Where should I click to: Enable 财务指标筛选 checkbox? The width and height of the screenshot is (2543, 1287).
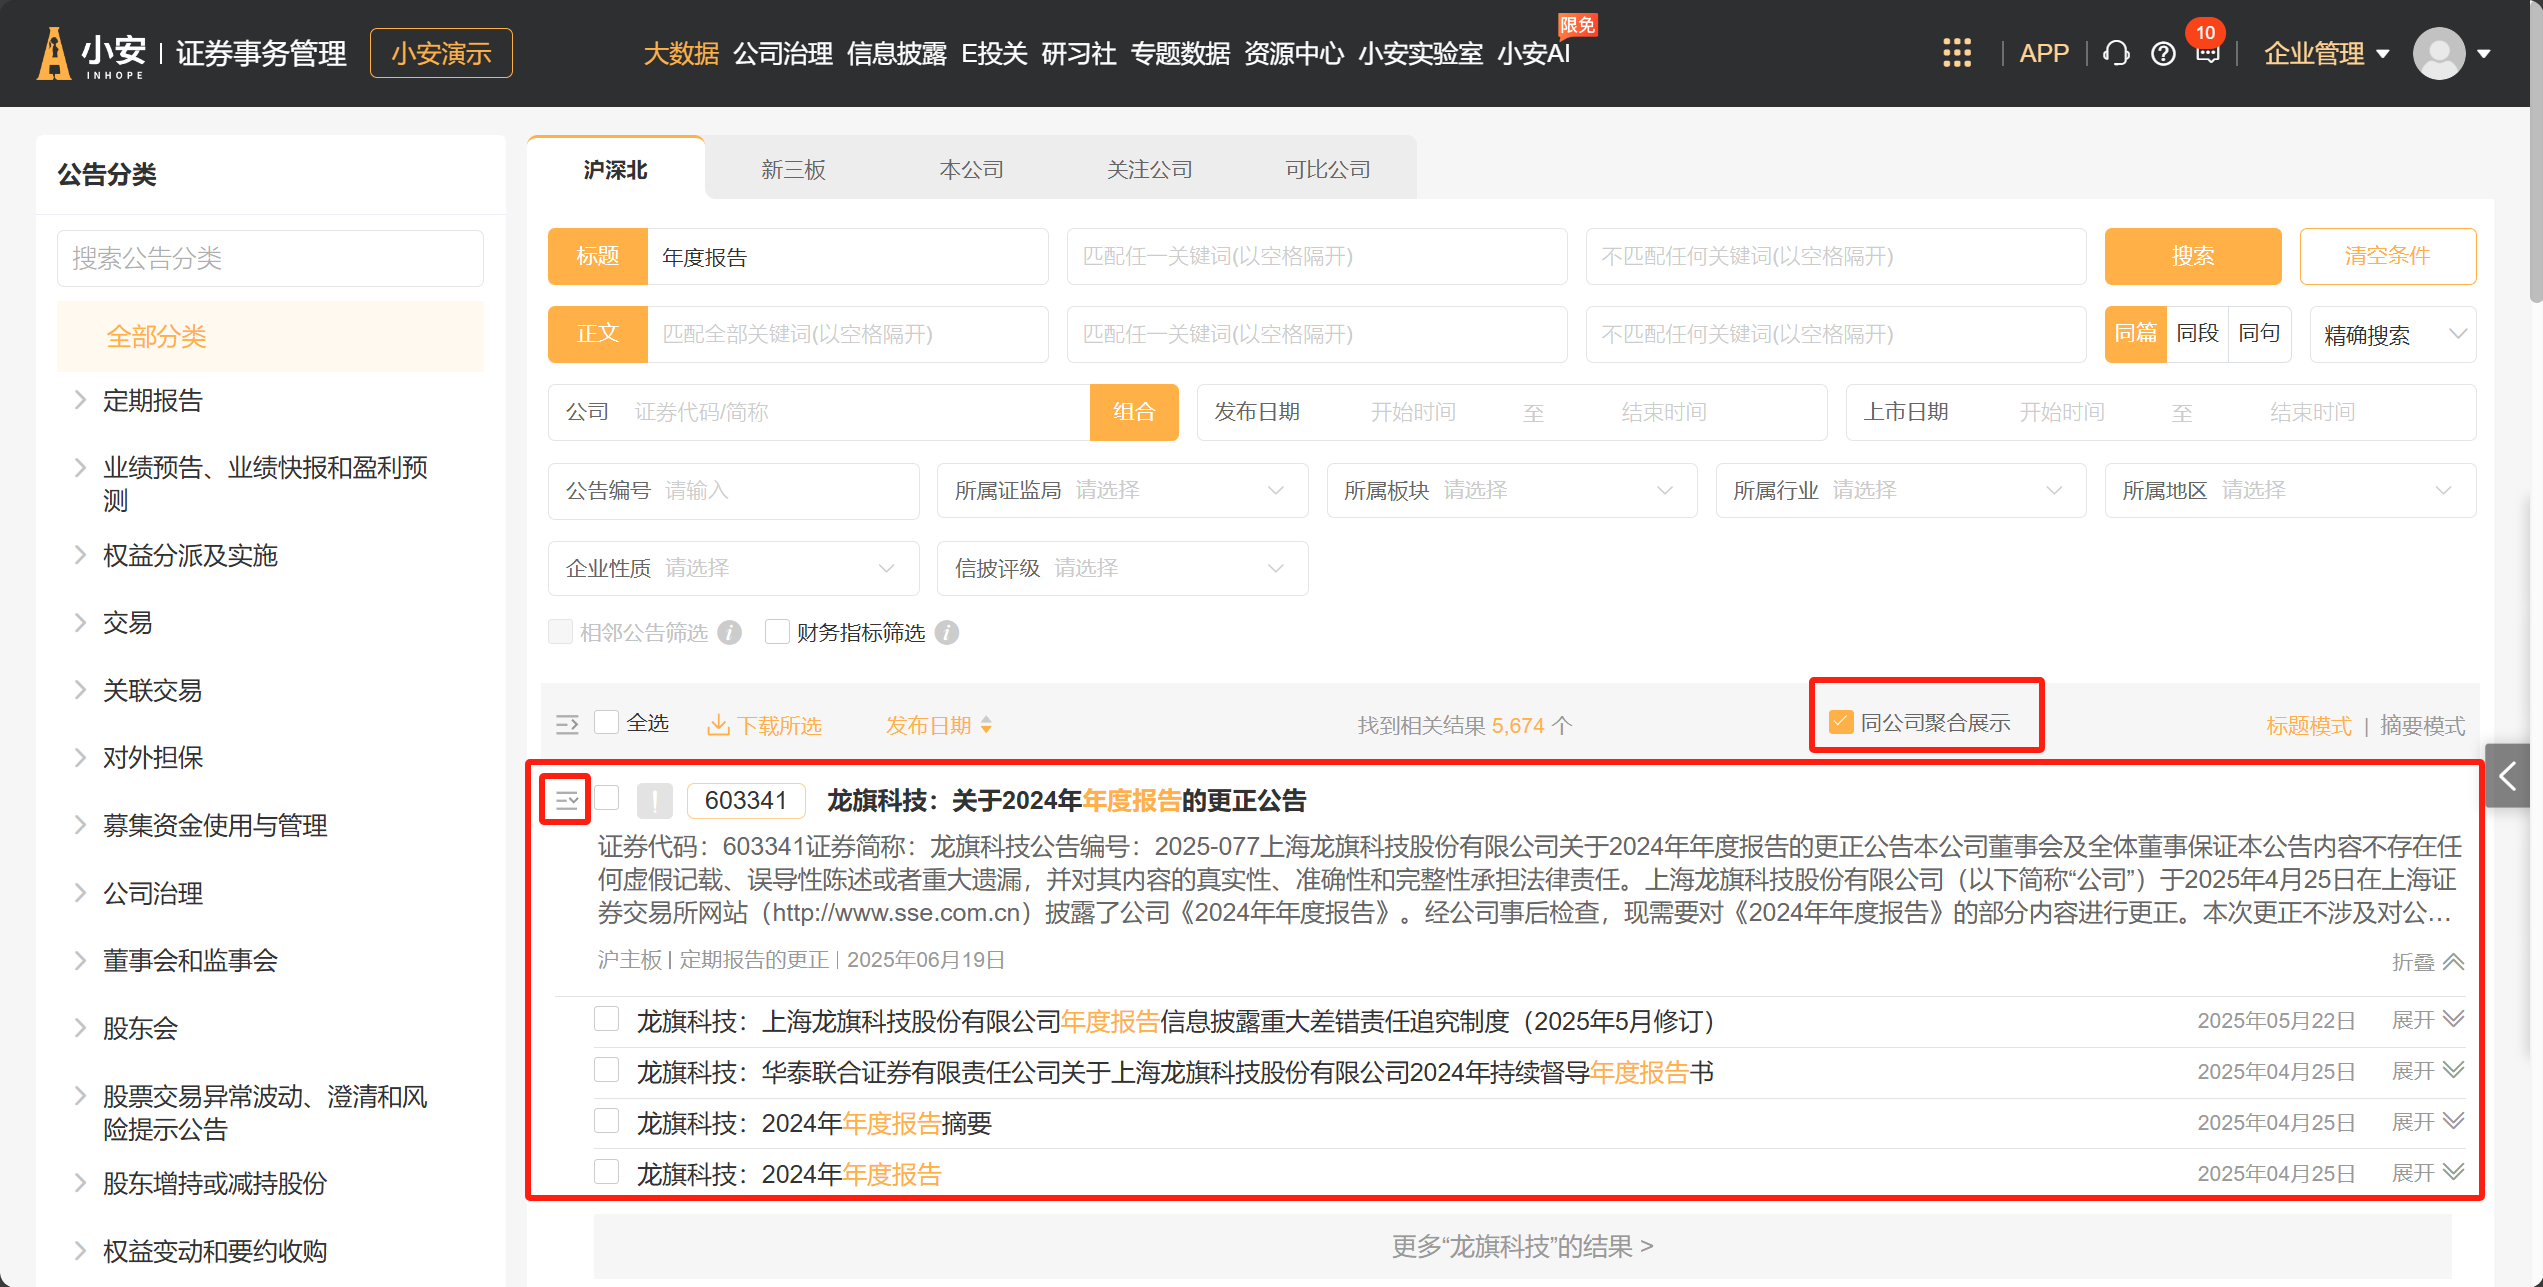pos(777,632)
